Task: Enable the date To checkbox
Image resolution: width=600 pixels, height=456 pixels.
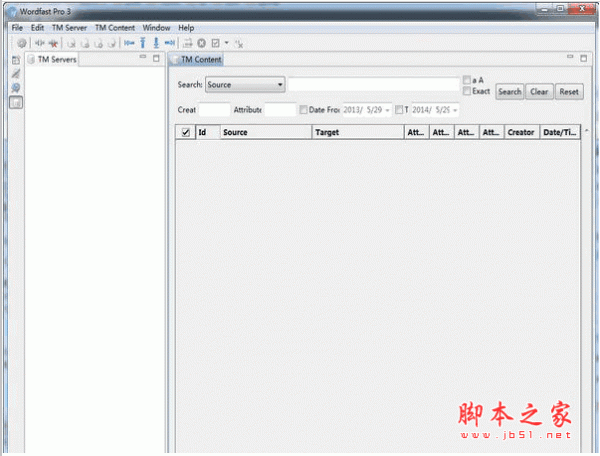Action: coord(399,110)
